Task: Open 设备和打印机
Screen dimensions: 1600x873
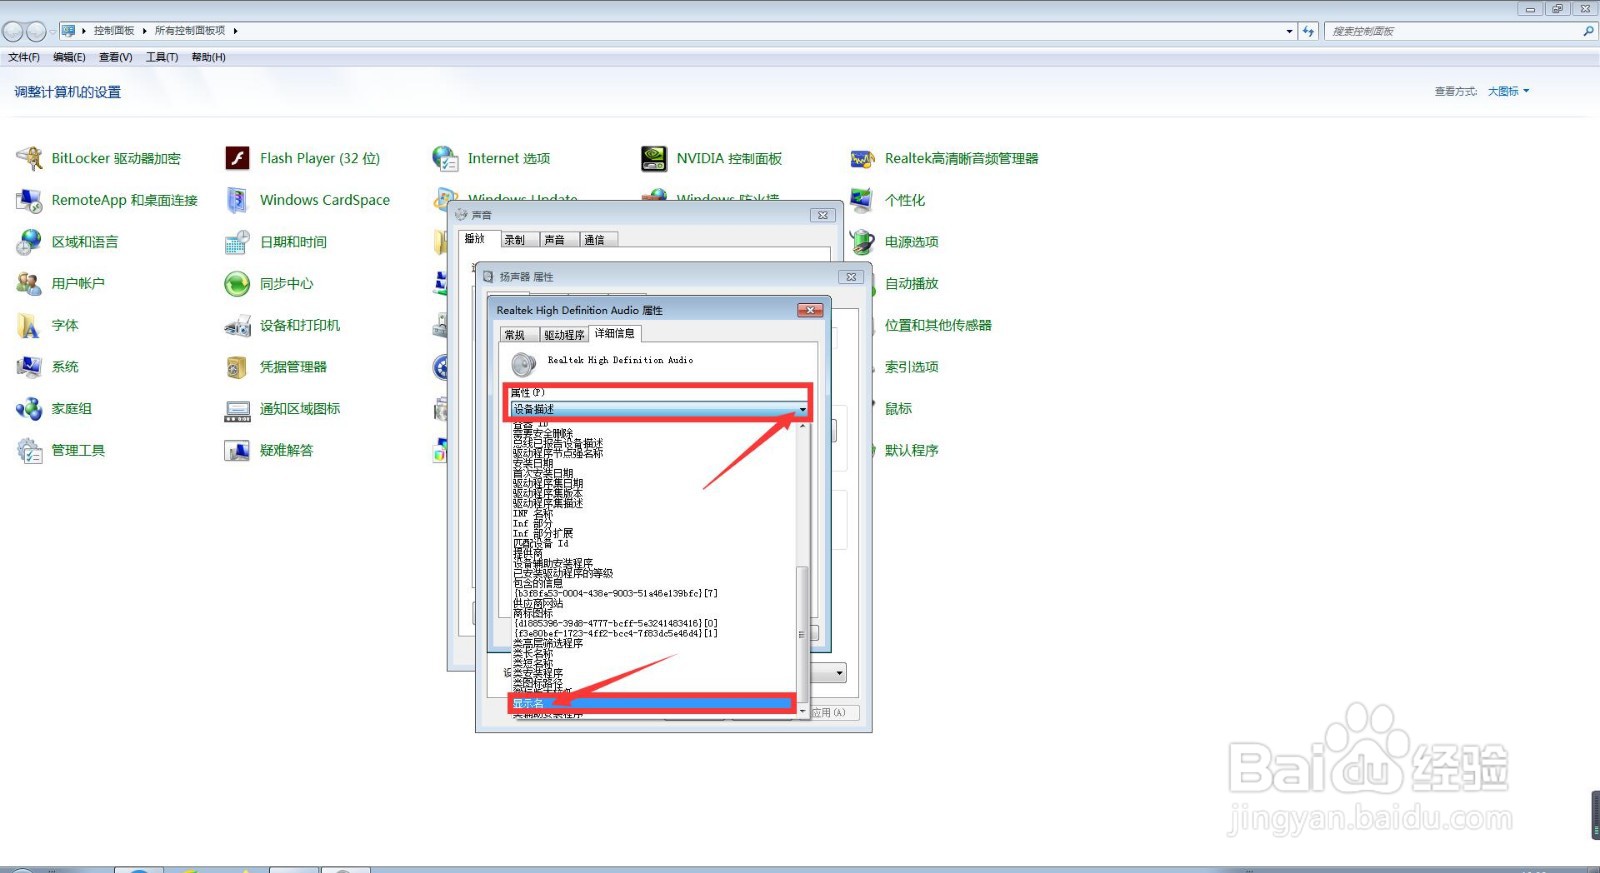Action: (283, 326)
